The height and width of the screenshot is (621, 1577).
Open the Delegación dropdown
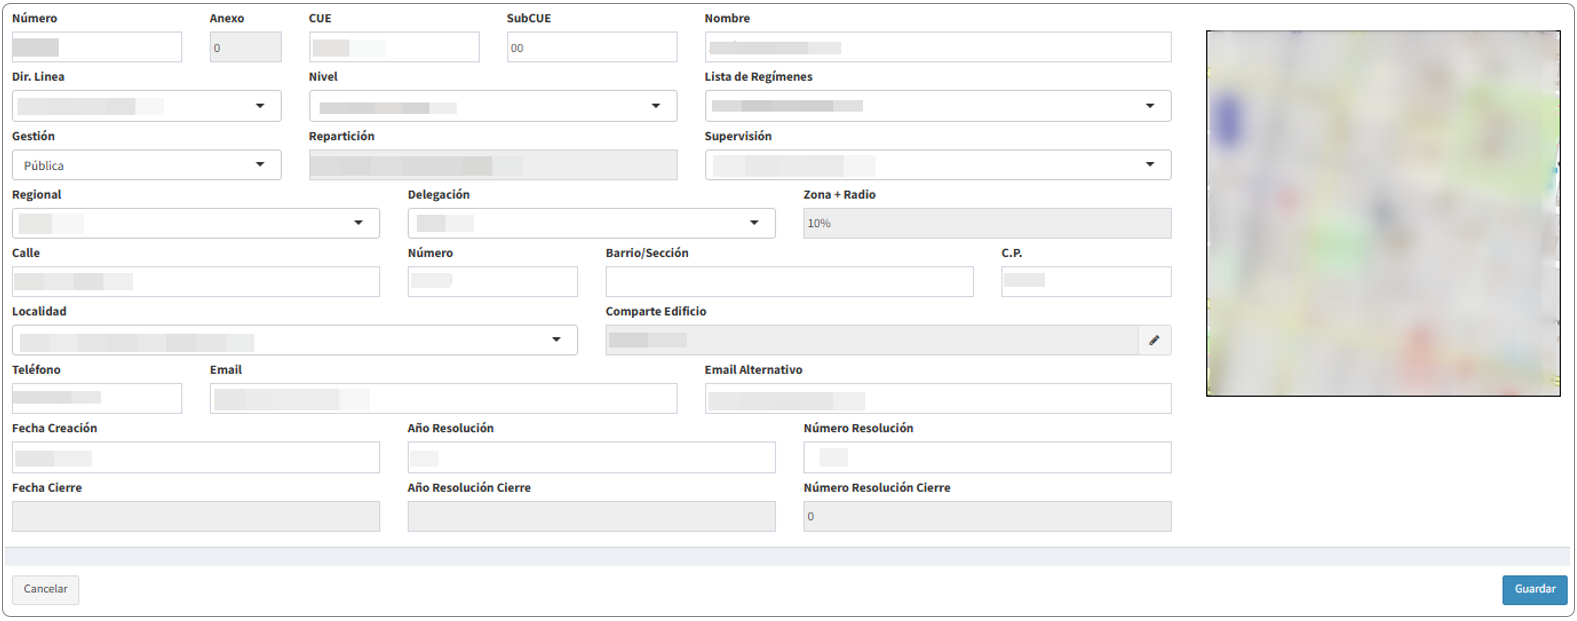pyautogui.click(x=591, y=223)
